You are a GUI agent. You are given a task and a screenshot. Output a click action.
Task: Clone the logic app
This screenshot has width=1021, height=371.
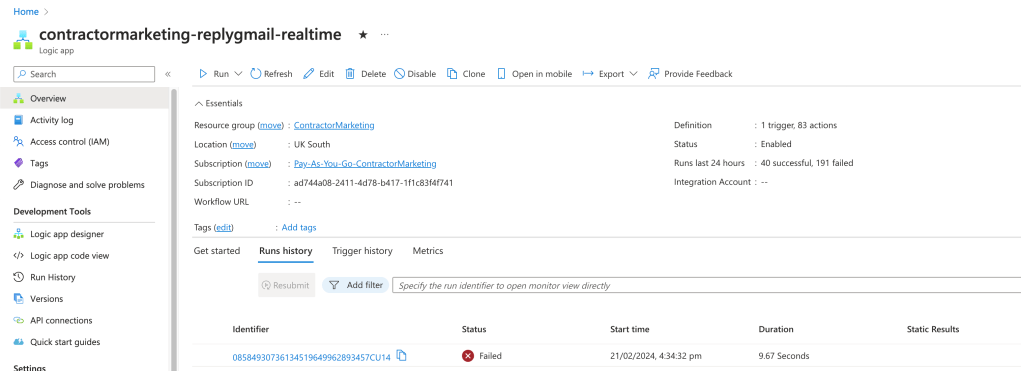pos(466,74)
